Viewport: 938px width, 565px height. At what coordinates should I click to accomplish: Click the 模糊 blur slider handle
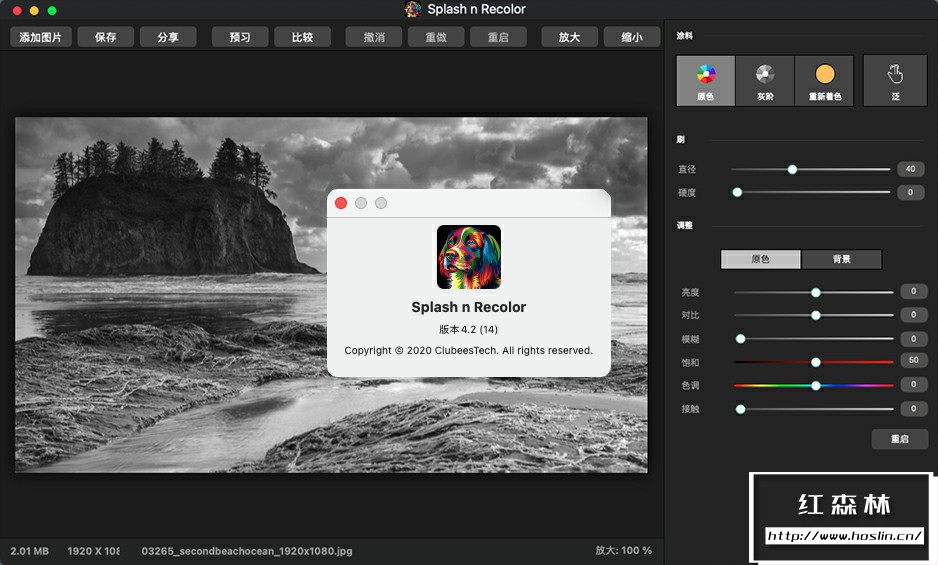741,339
